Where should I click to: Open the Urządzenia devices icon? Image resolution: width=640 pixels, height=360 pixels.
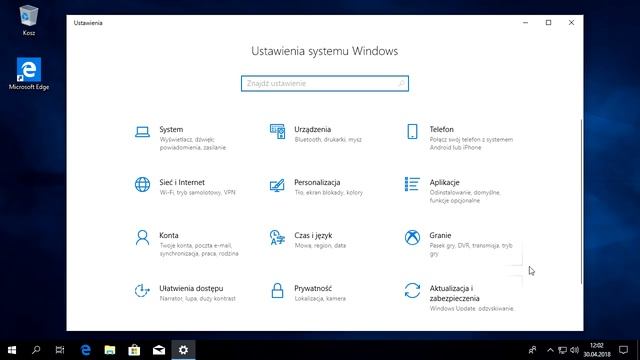click(x=278, y=131)
